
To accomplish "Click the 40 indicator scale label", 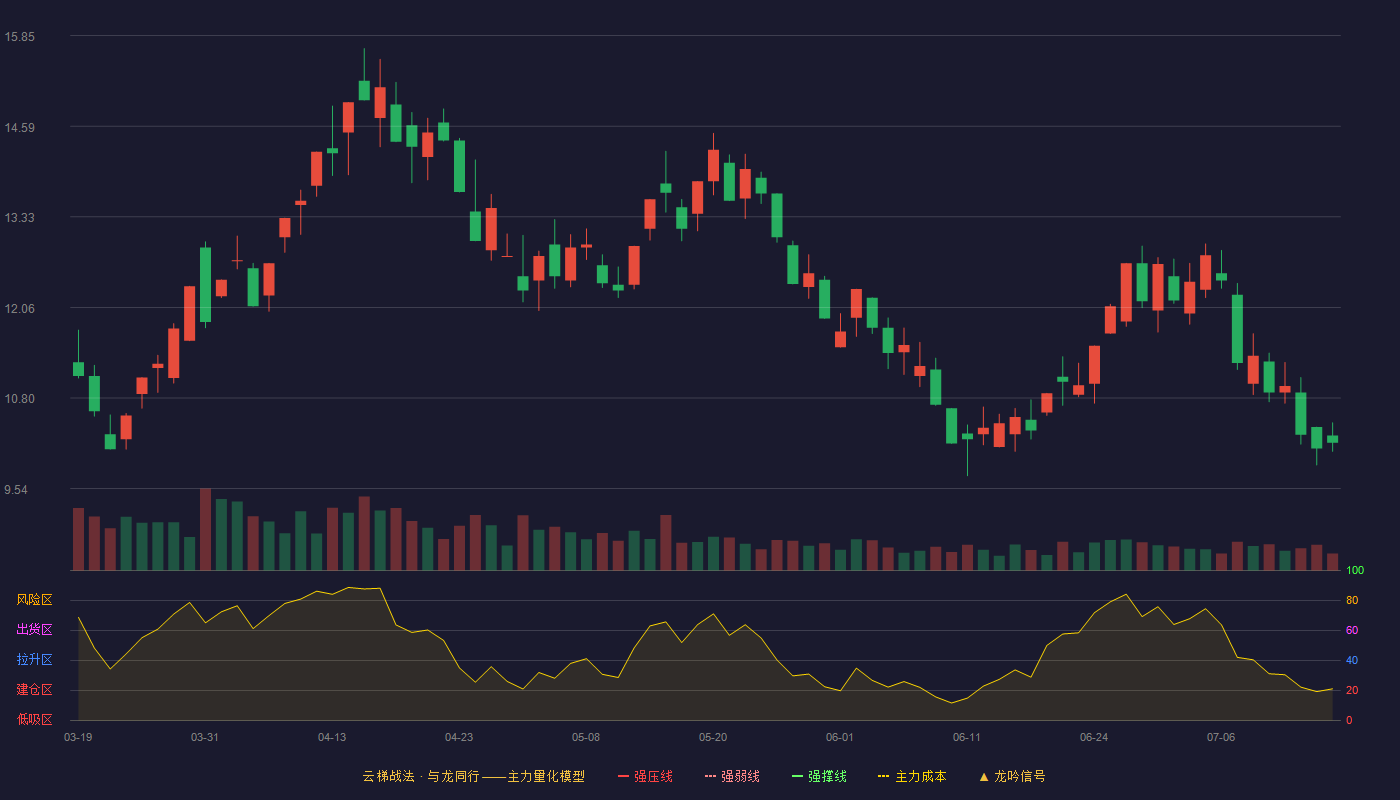I will point(1352,660).
